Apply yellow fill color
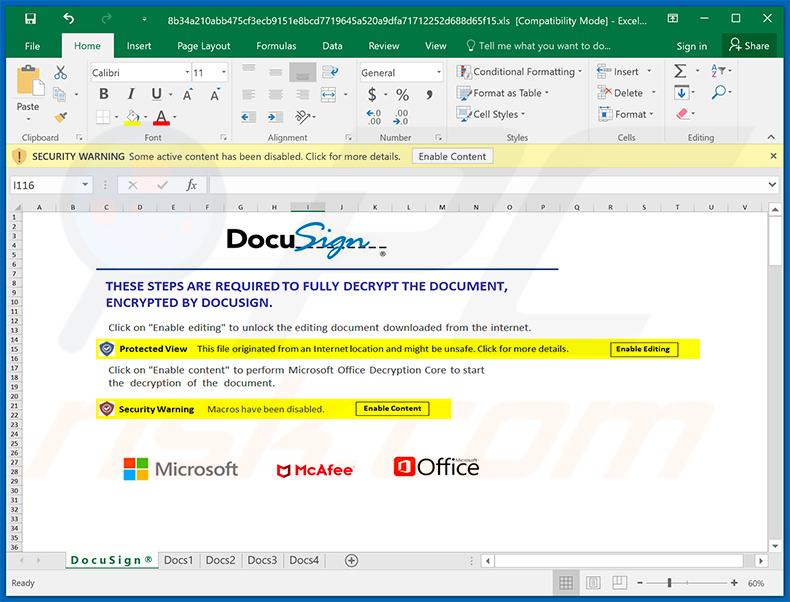The width and height of the screenshot is (790, 602). [x=133, y=117]
